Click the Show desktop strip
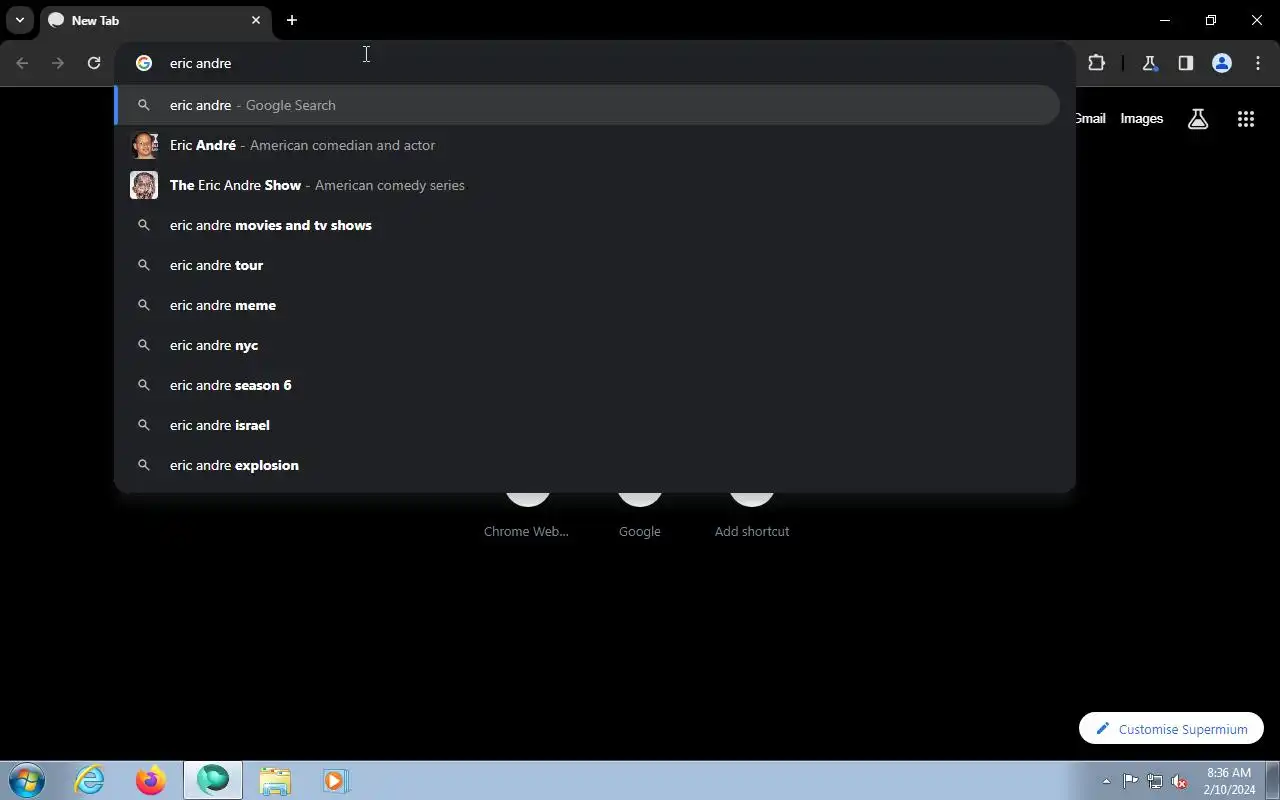This screenshot has height=800, width=1280. tap(1272, 781)
